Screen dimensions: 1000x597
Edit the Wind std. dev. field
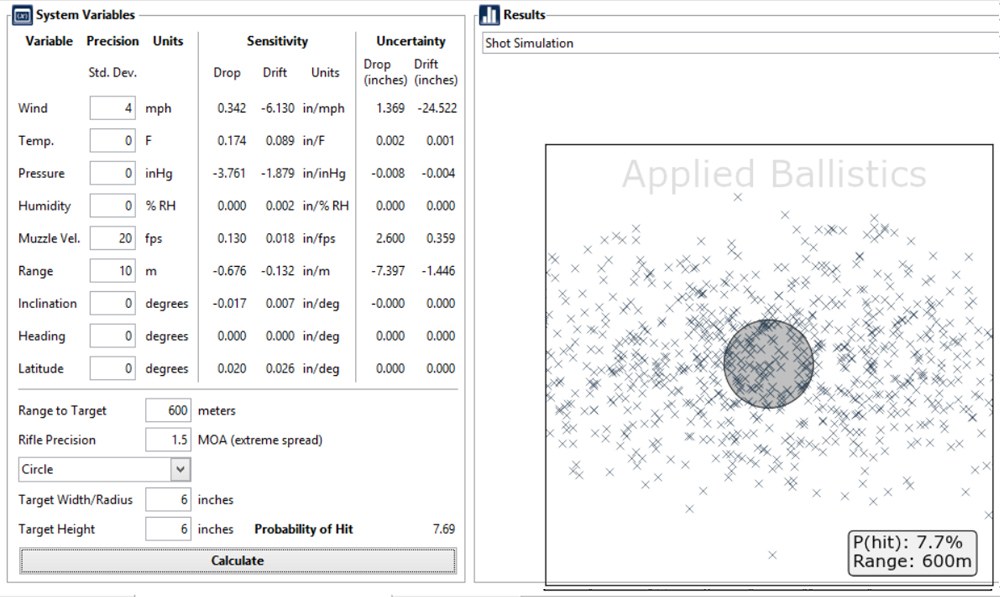(x=112, y=108)
